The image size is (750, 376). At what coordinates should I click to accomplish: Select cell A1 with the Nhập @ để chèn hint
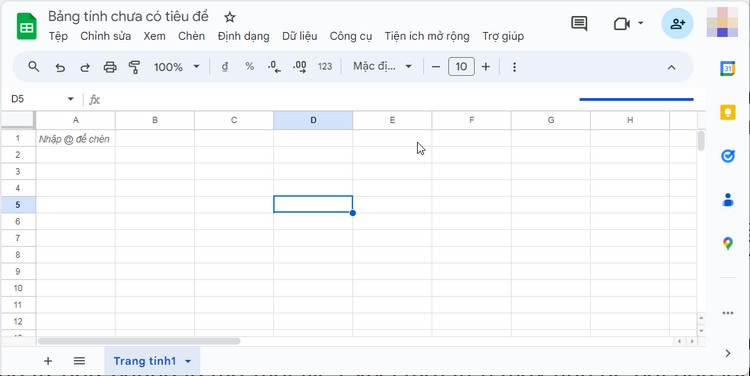coord(76,138)
